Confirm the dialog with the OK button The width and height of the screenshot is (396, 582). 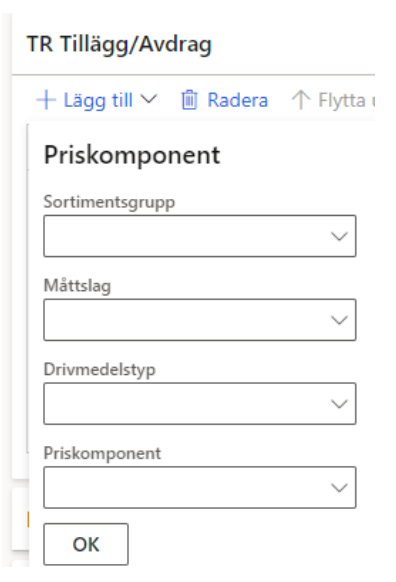click(x=86, y=544)
